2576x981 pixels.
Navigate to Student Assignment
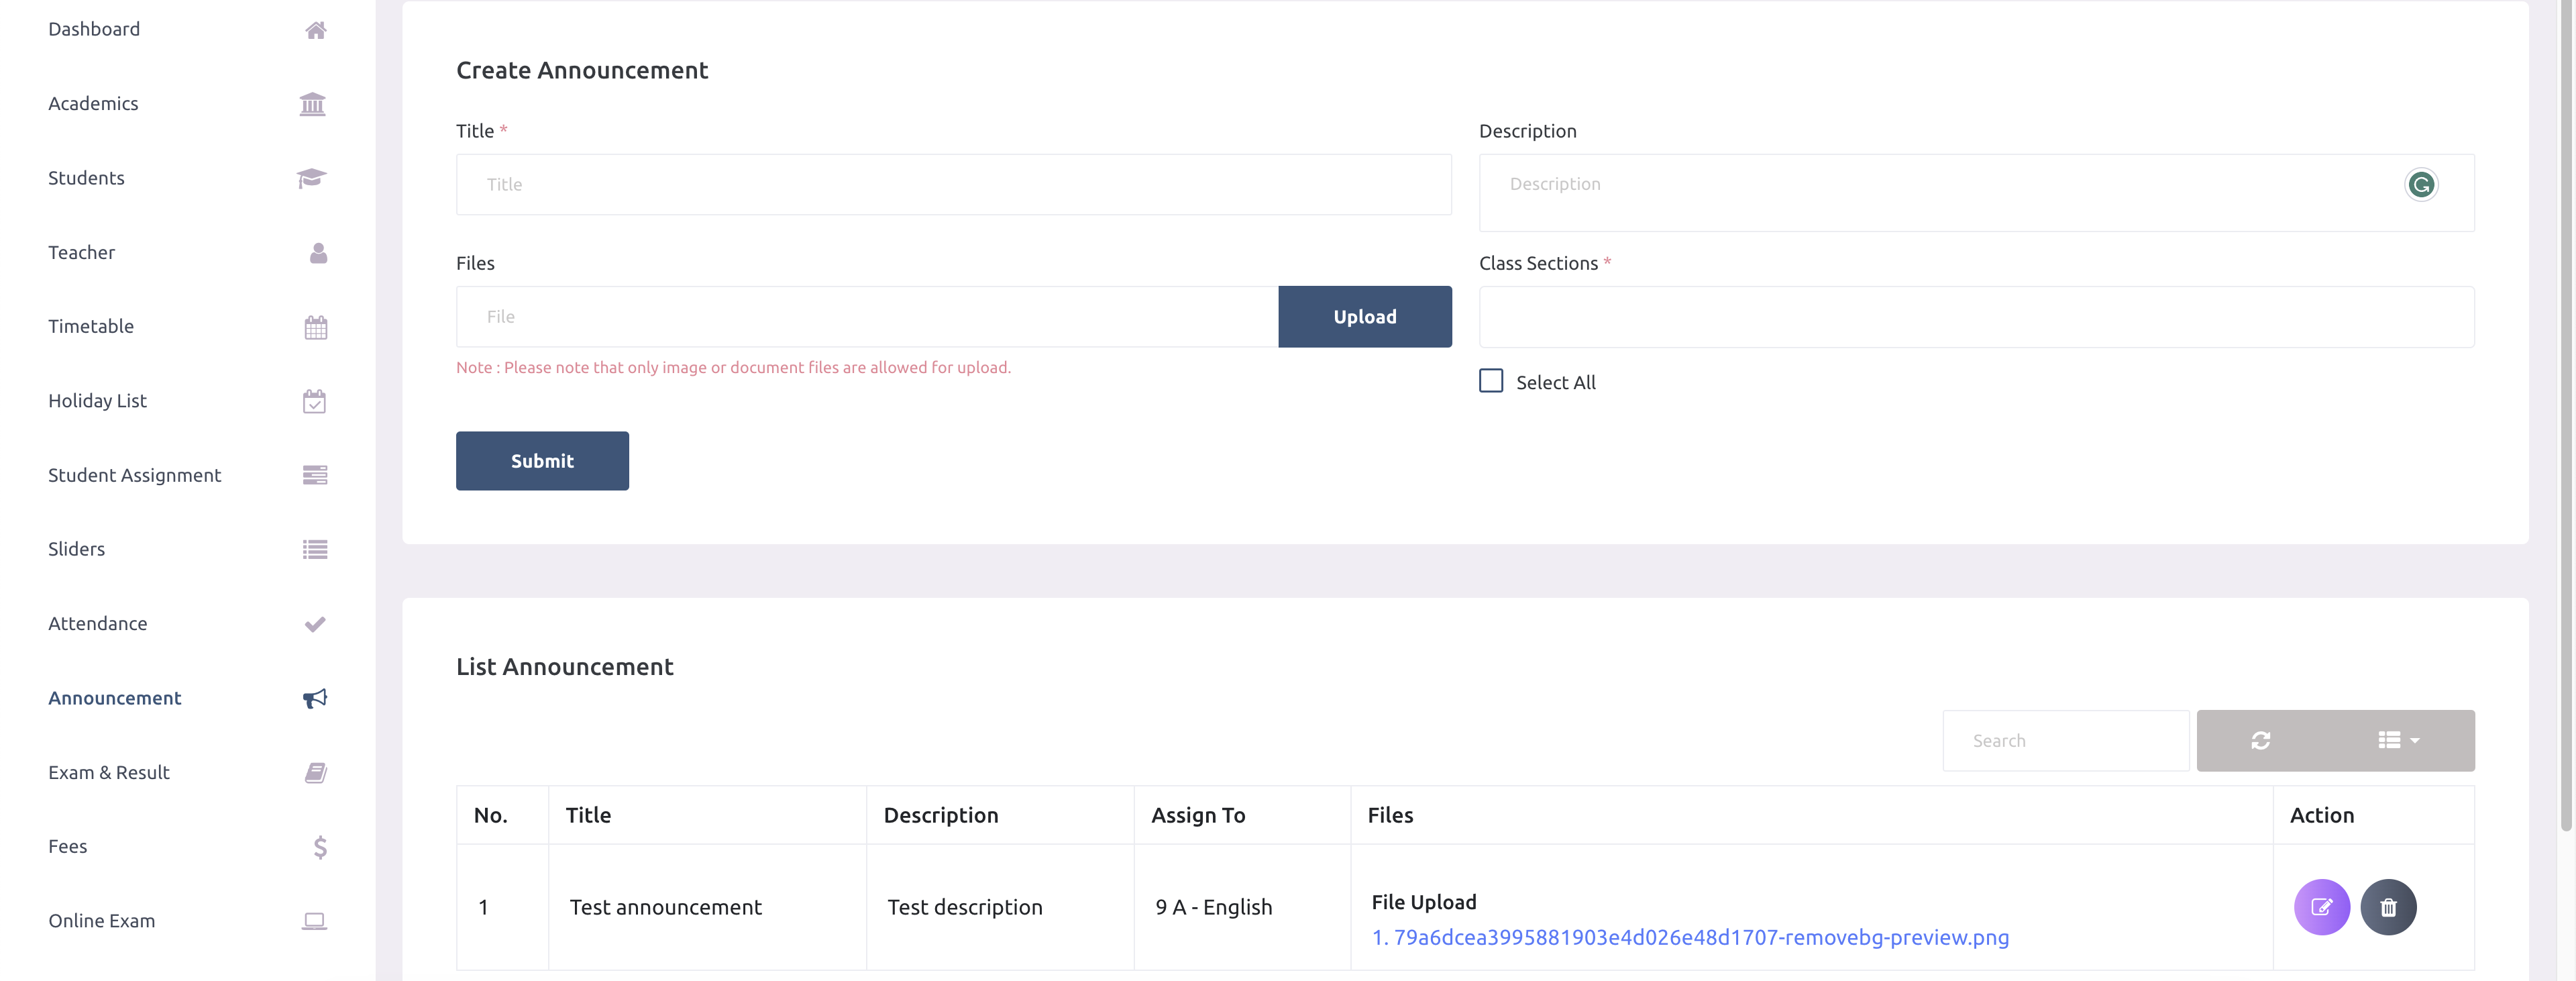(x=134, y=475)
